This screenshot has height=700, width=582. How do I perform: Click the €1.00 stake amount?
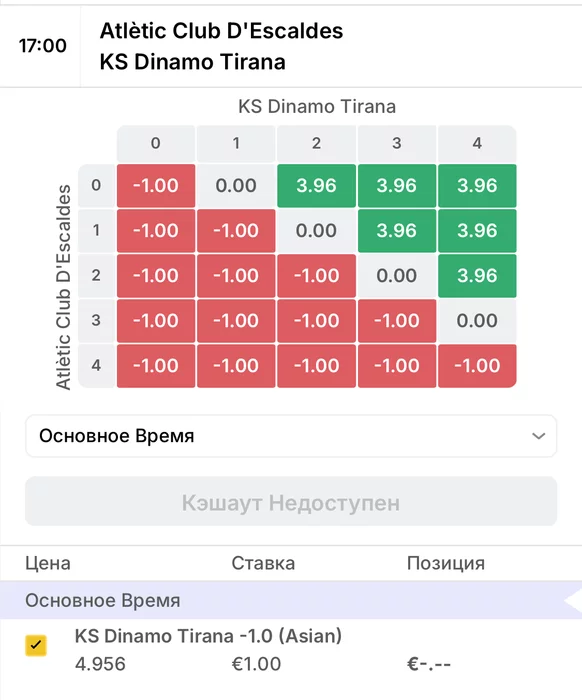(256, 664)
